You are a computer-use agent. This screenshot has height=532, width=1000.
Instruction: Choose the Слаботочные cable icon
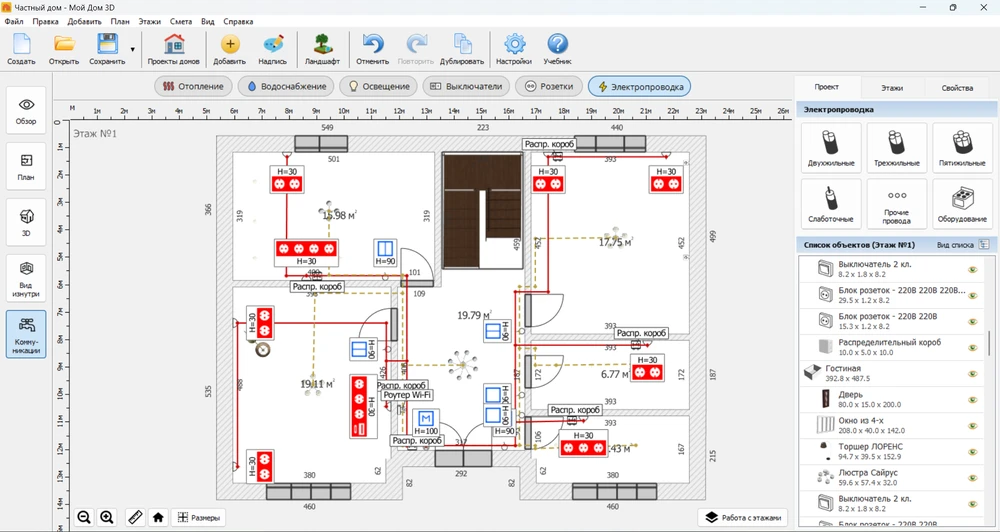[x=831, y=202]
